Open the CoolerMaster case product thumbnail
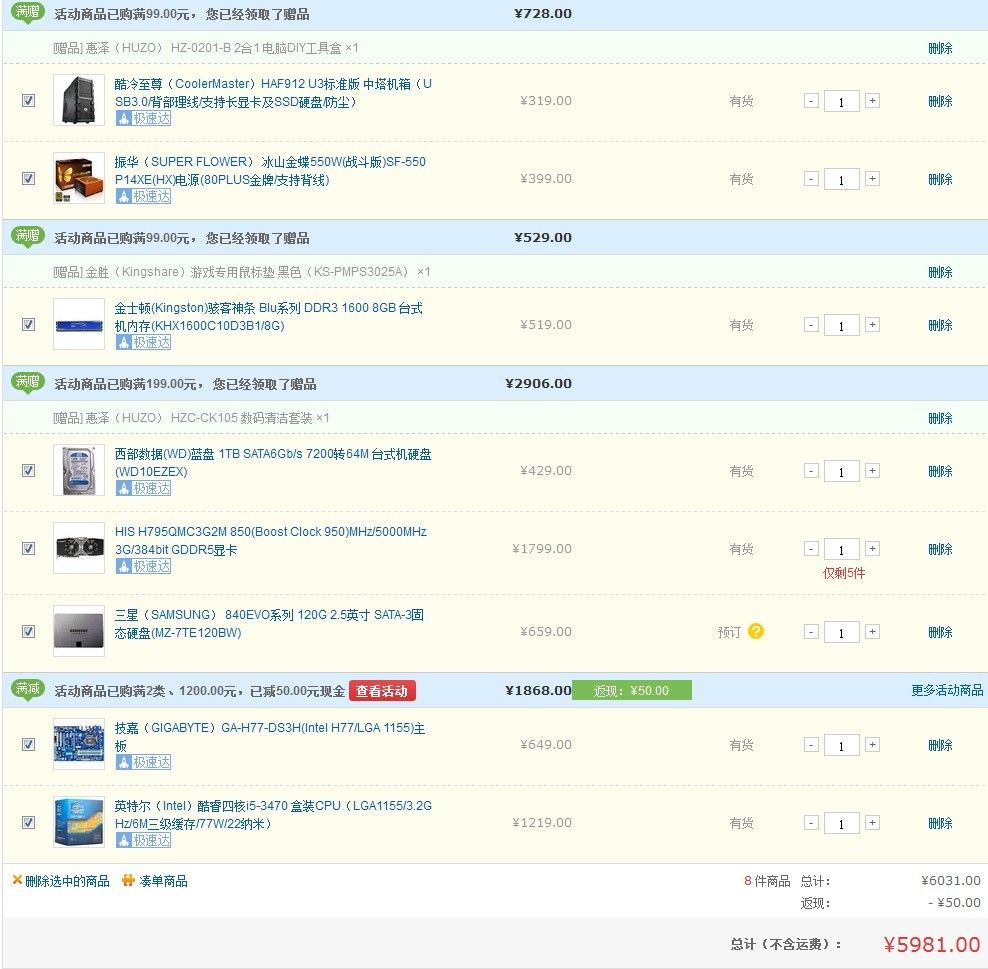This screenshot has height=969, width=988. click(x=79, y=100)
